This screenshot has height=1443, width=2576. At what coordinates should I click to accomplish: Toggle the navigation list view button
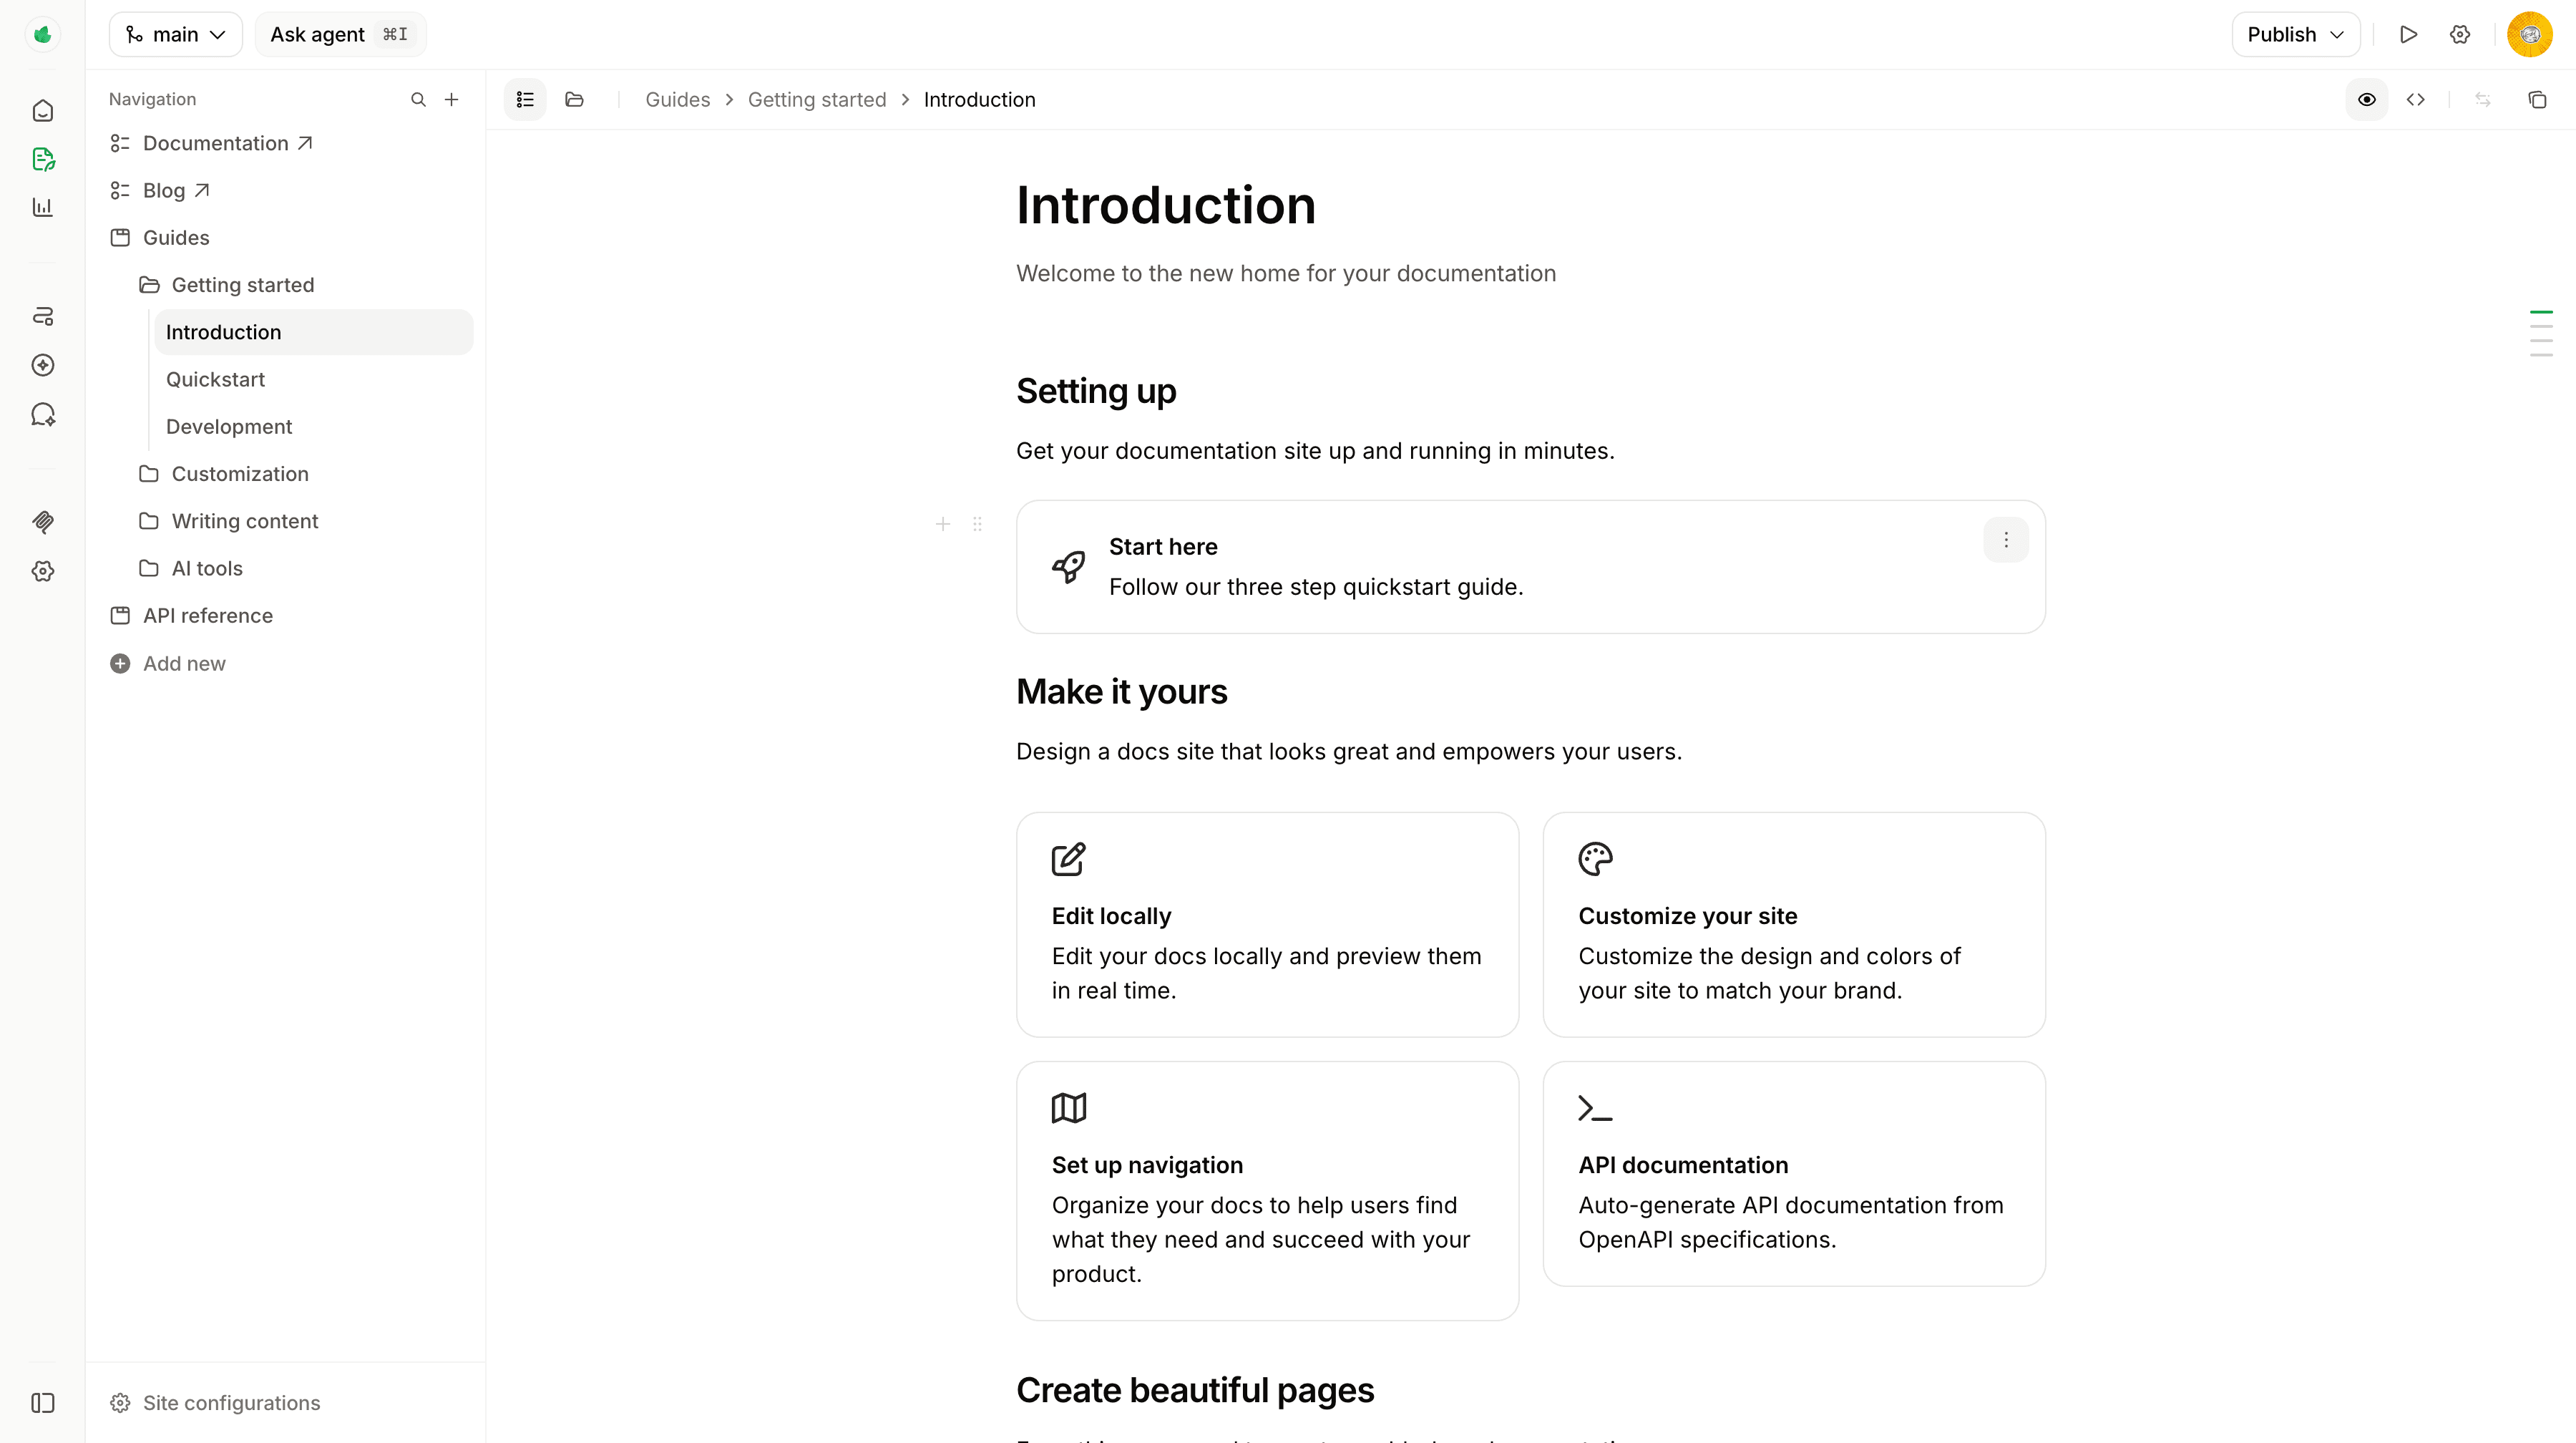coord(525,99)
